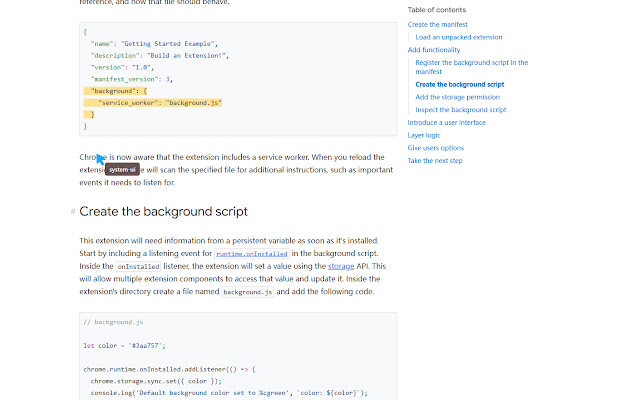Click the '// background.js' comment line
Screen dimensions: 640x400
coord(113,322)
